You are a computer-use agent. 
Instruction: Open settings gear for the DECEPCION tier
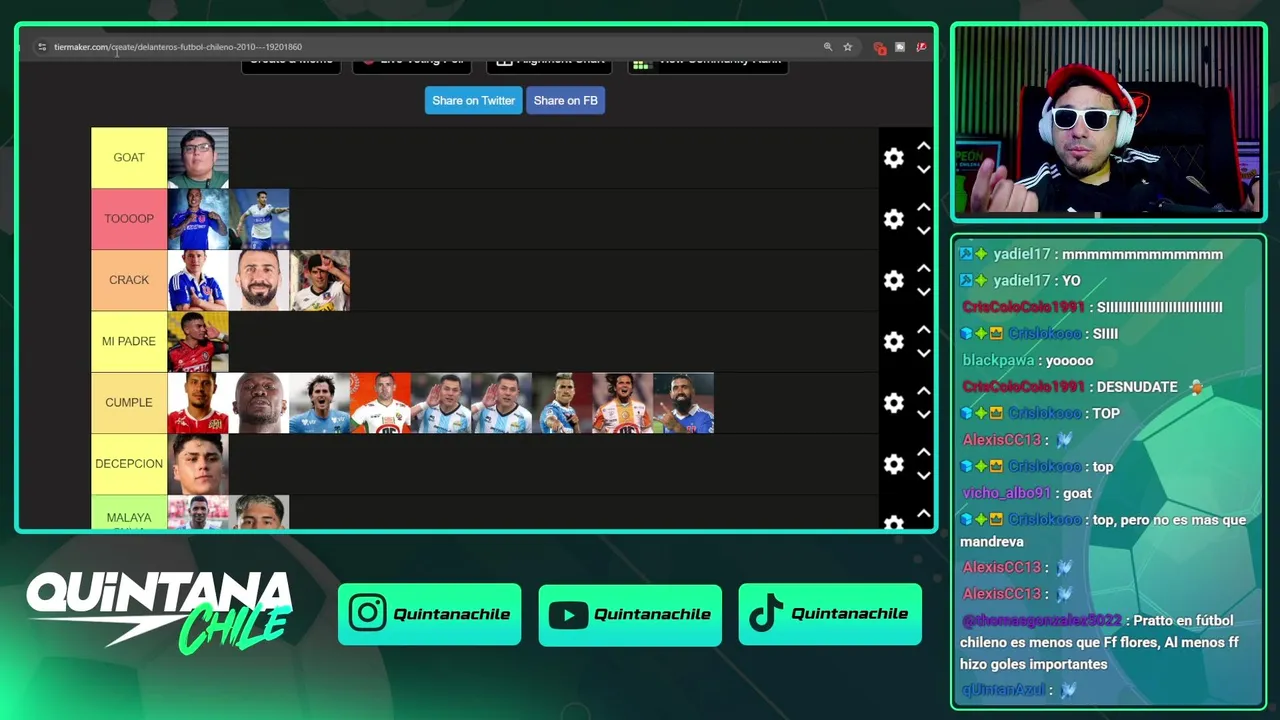(x=894, y=464)
